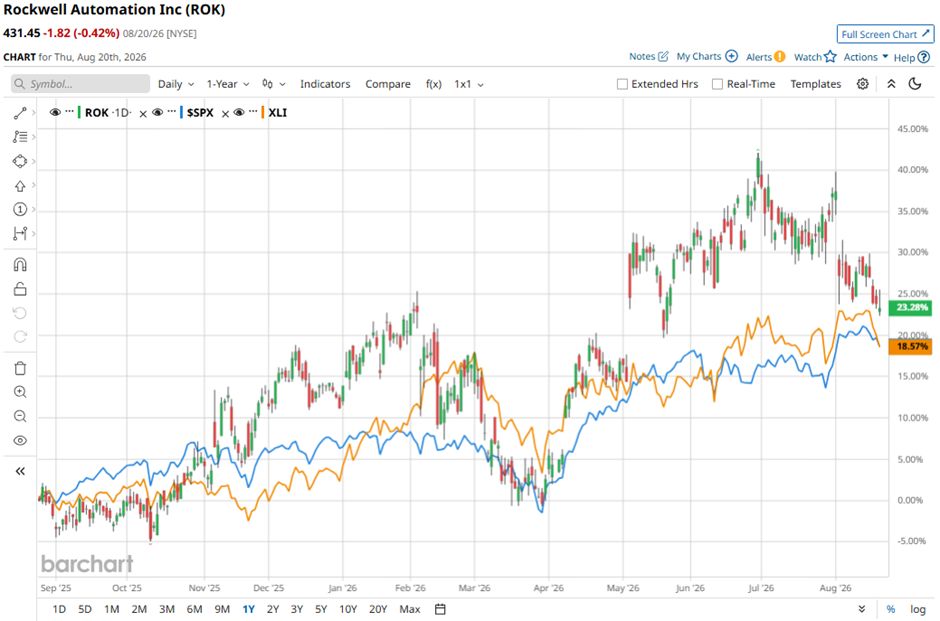Toggle visibility of all drawings eye icon
940x621 pixels.
(20, 441)
